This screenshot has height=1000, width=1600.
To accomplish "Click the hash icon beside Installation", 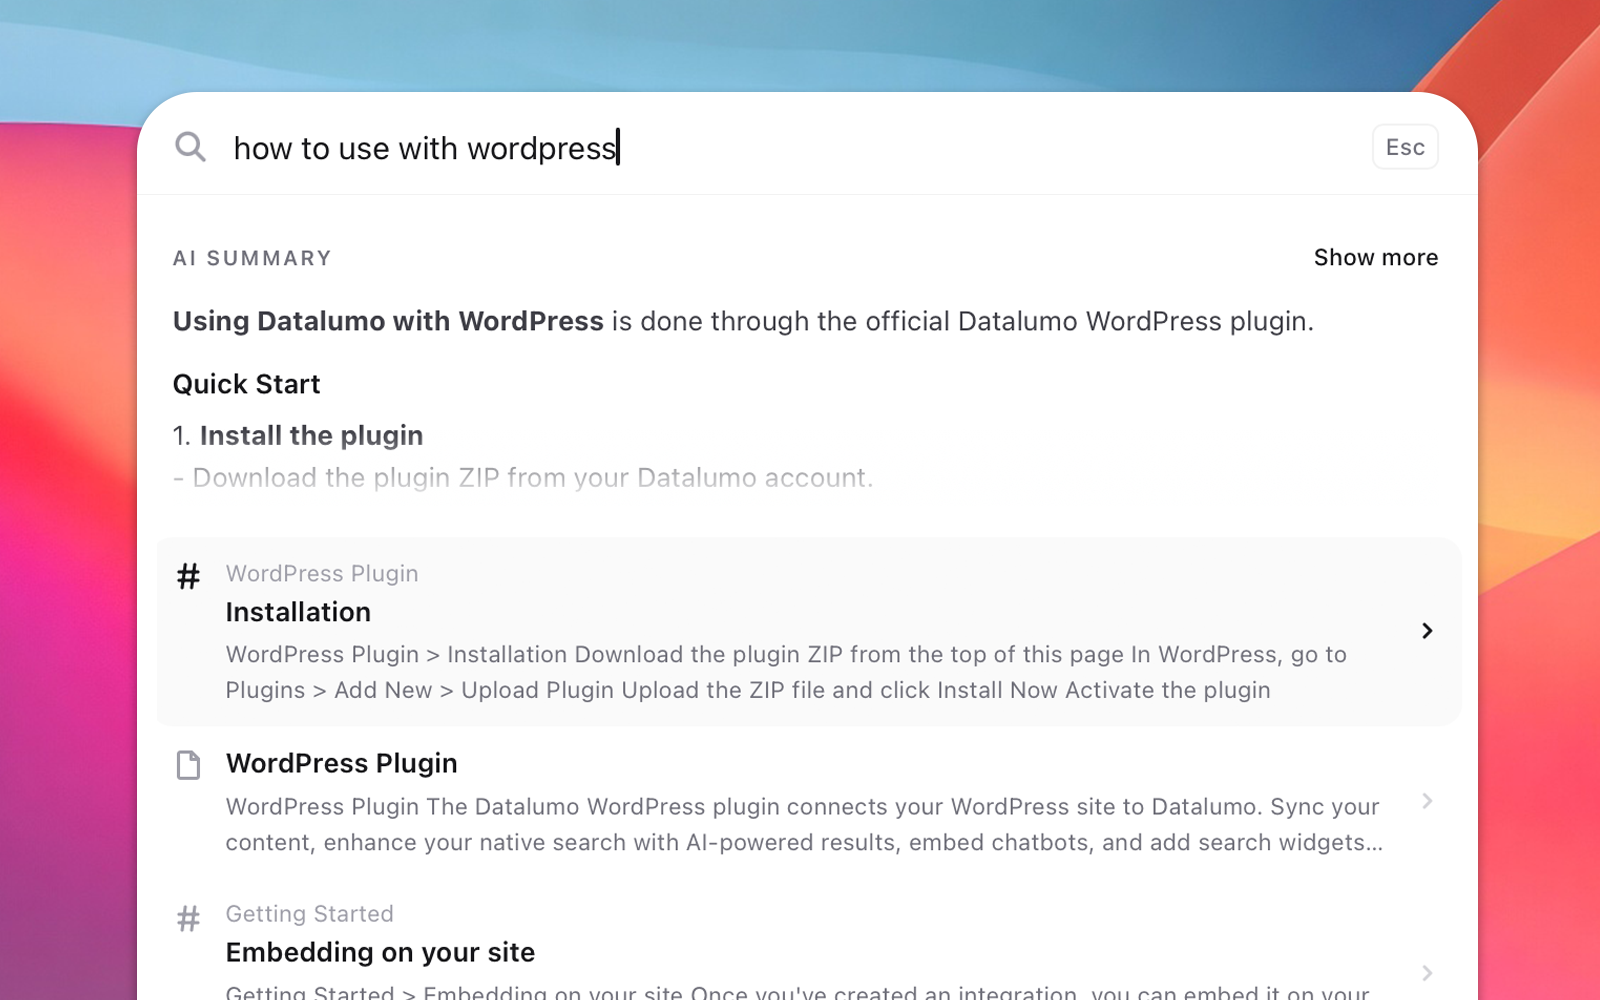I will (x=188, y=576).
